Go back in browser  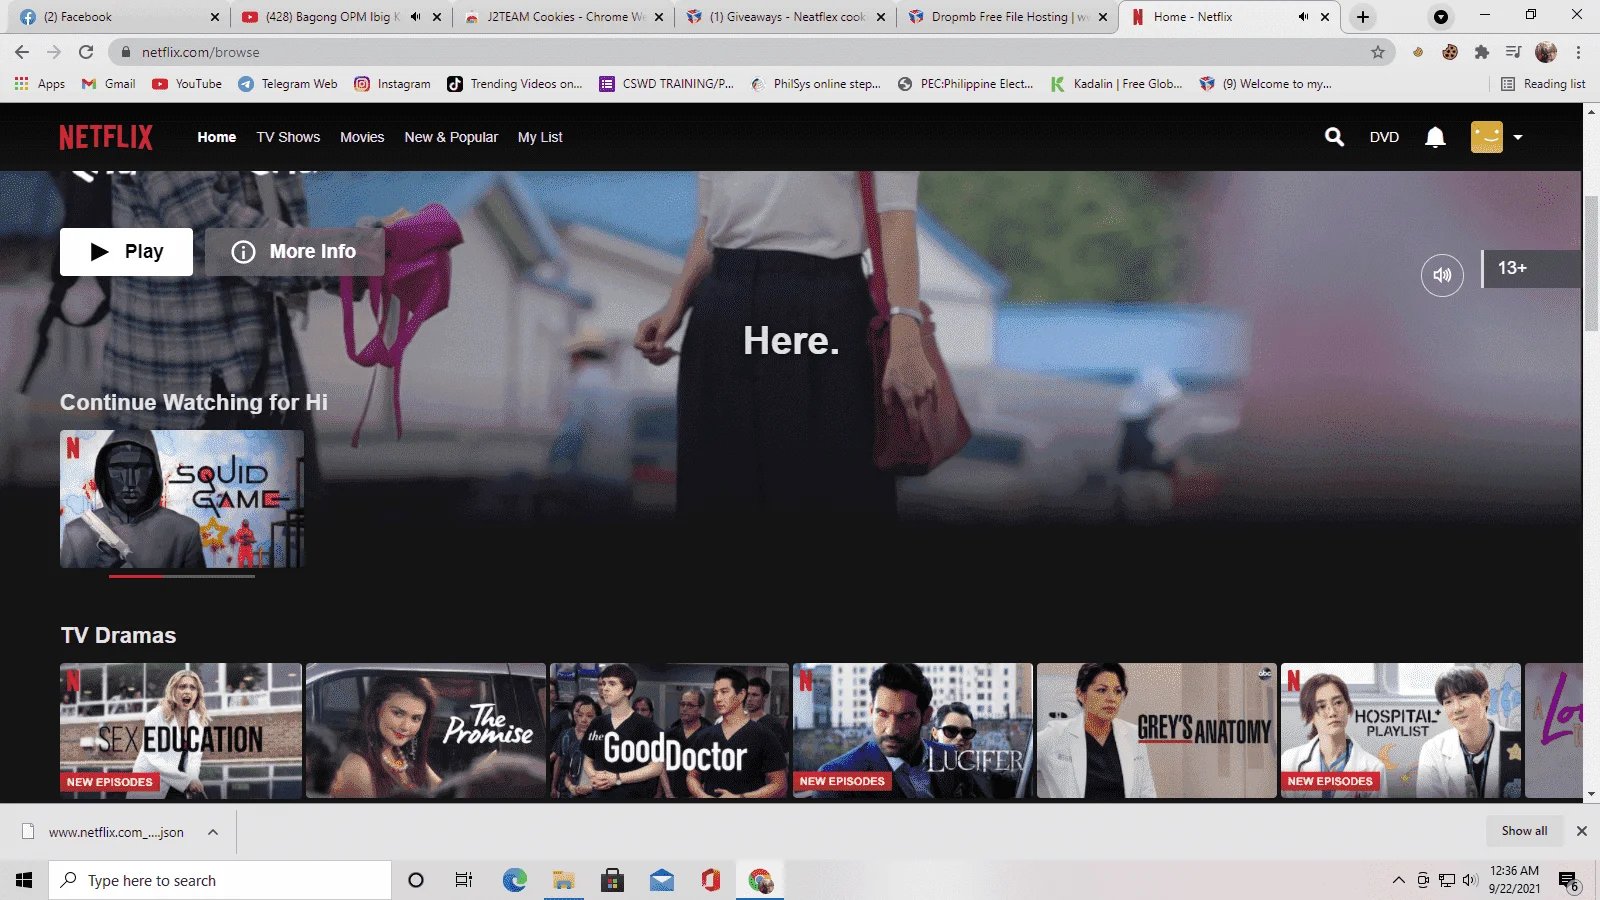pos(22,52)
